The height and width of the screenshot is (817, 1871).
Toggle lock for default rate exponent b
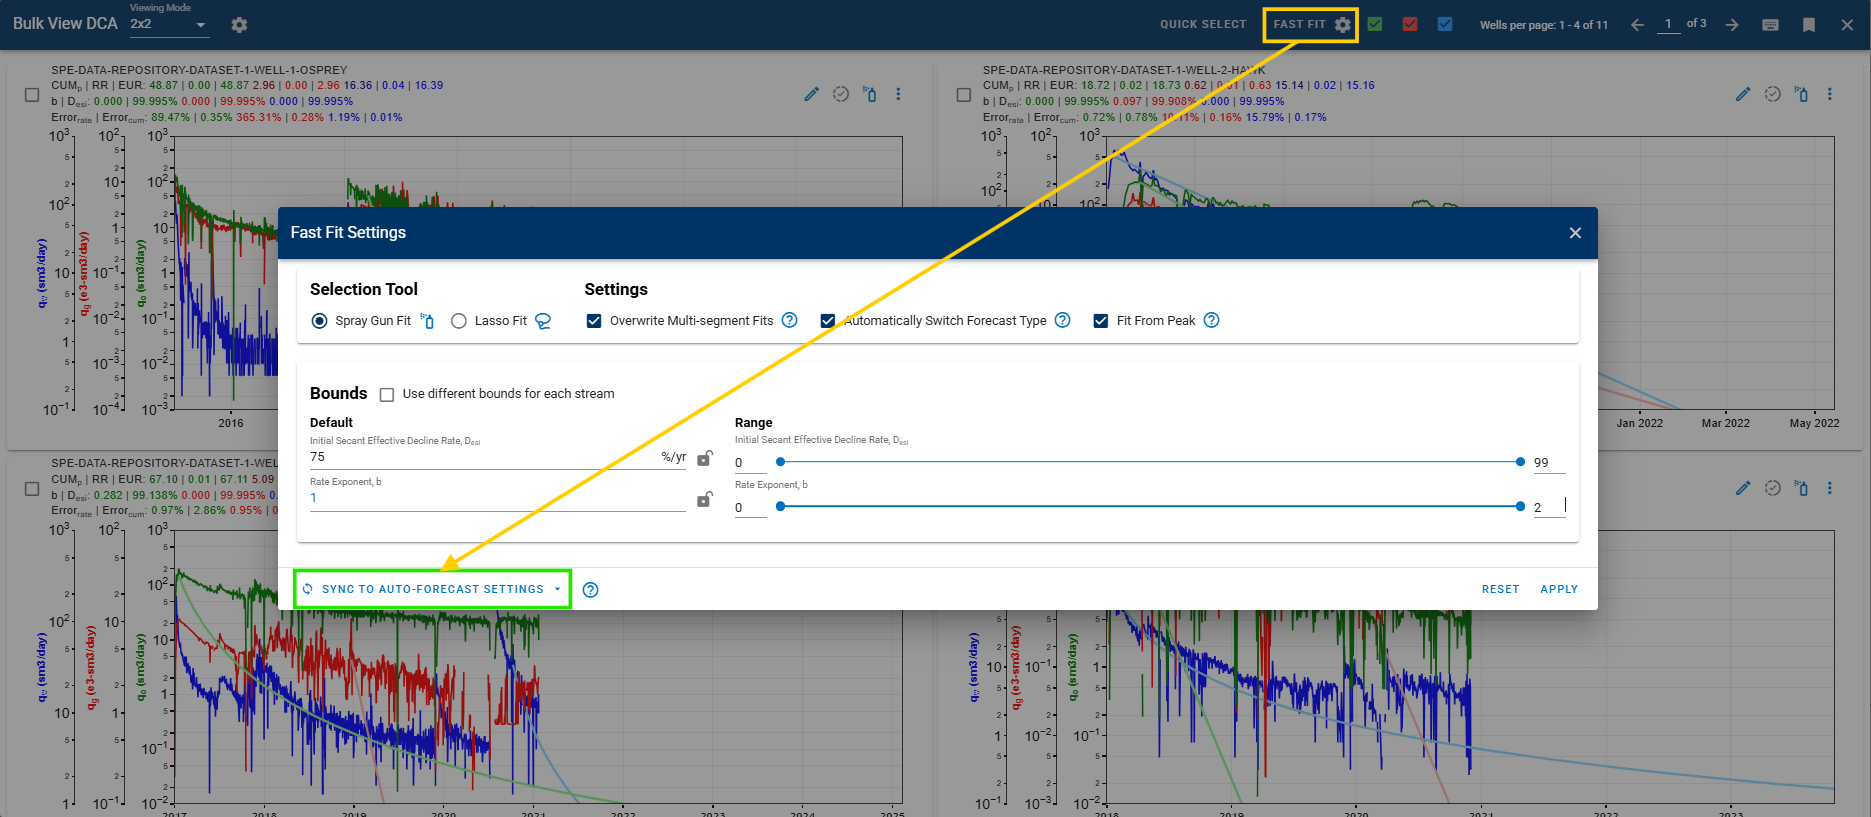tap(705, 499)
